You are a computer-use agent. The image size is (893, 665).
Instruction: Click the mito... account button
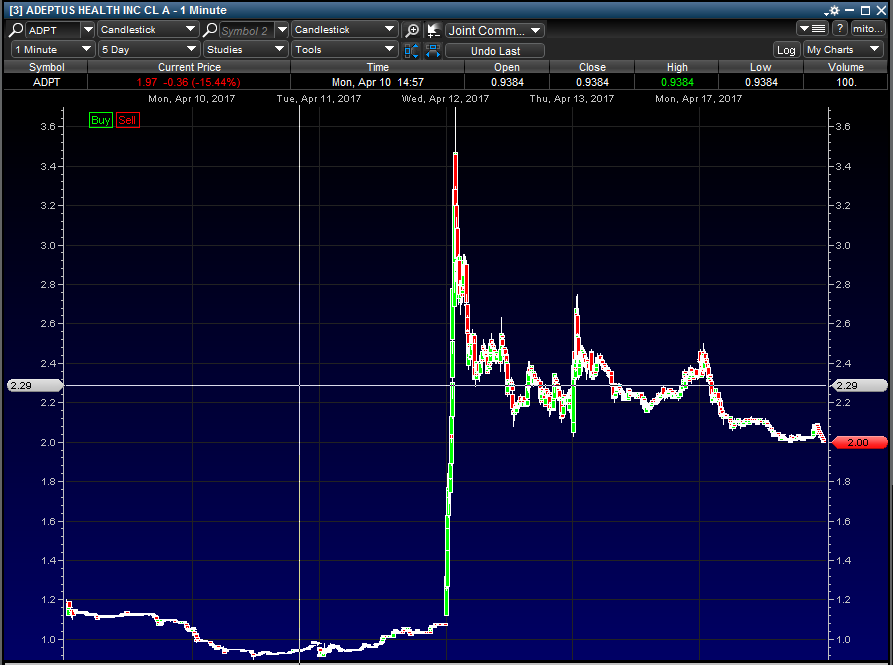pos(868,28)
